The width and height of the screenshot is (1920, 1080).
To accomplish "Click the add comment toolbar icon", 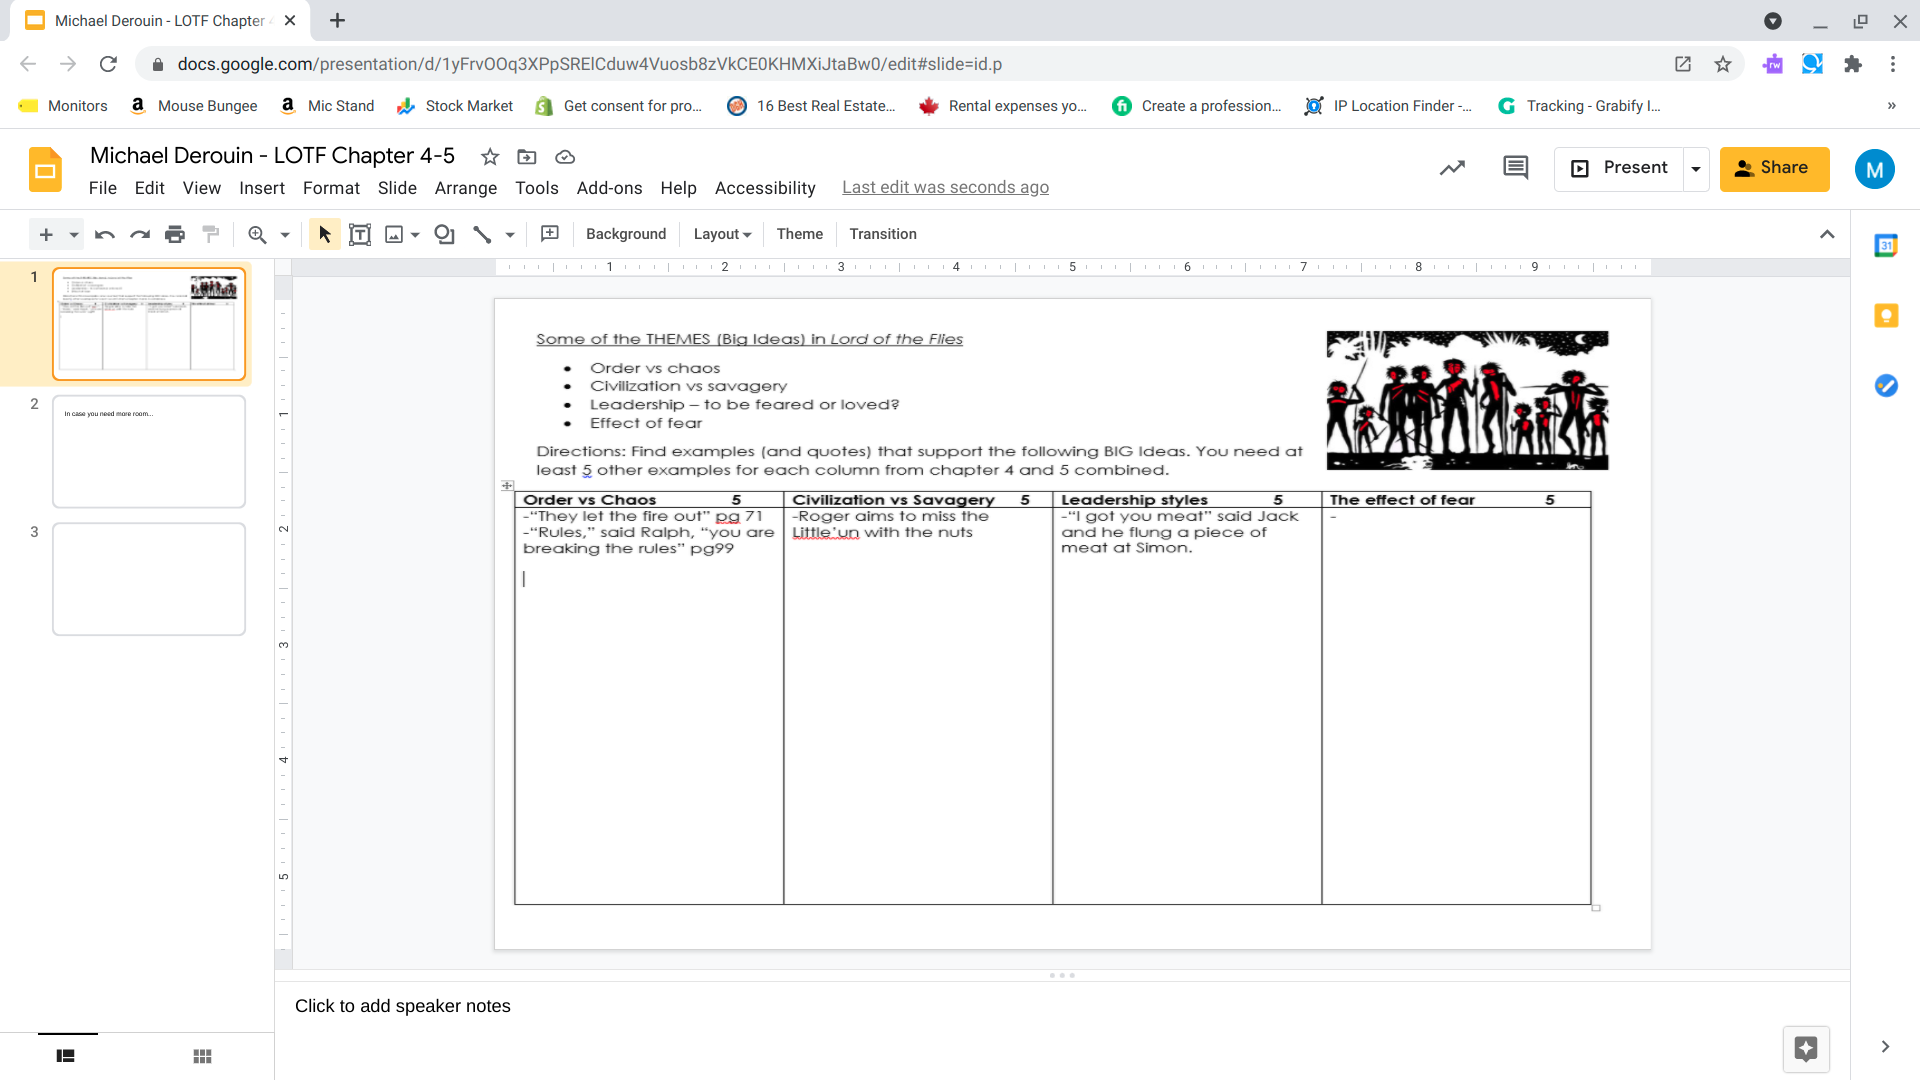I will [x=550, y=234].
